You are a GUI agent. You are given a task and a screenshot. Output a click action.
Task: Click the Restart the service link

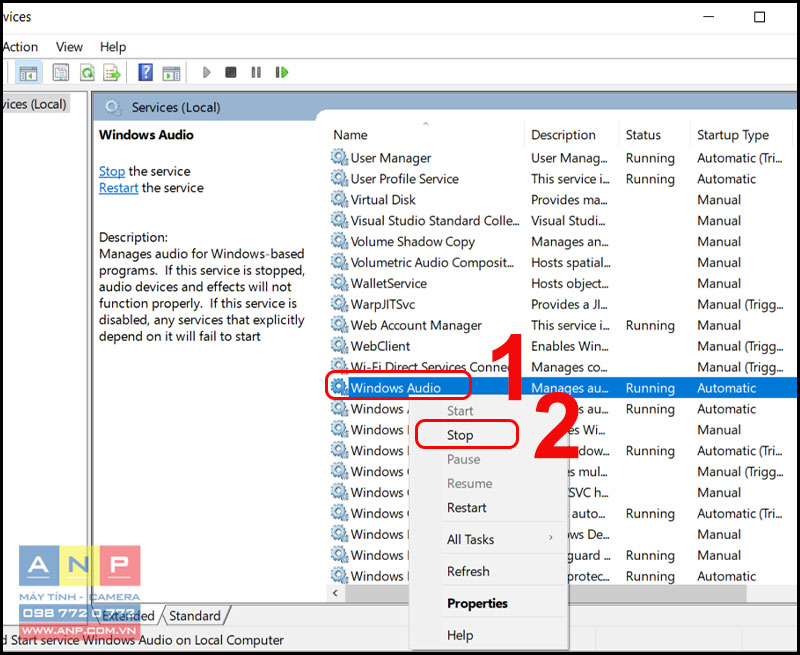[118, 188]
